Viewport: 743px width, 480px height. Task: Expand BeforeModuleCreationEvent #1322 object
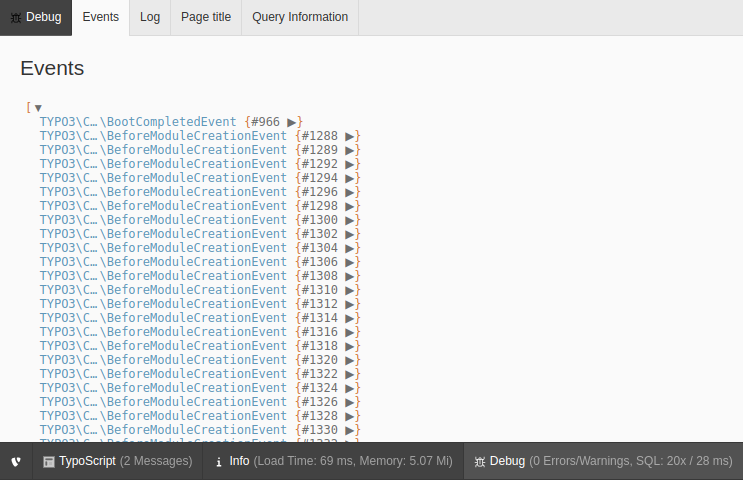(x=350, y=374)
